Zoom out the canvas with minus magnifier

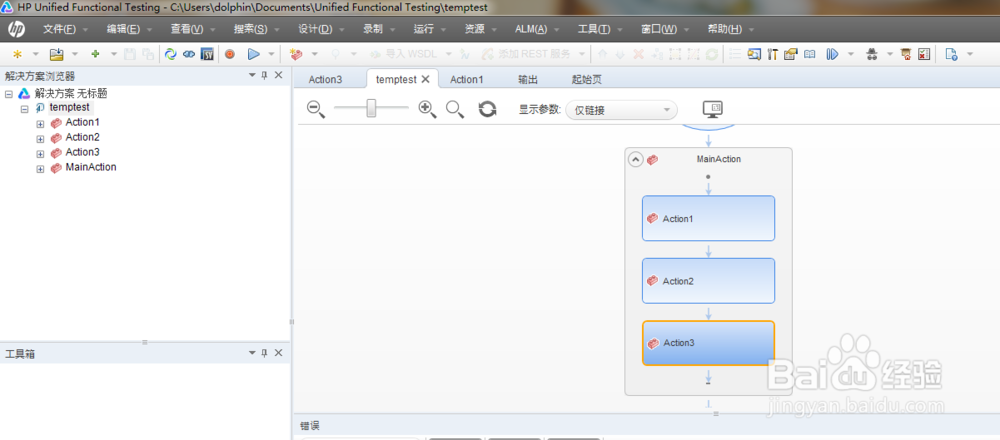pyautogui.click(x=316, y=109)
